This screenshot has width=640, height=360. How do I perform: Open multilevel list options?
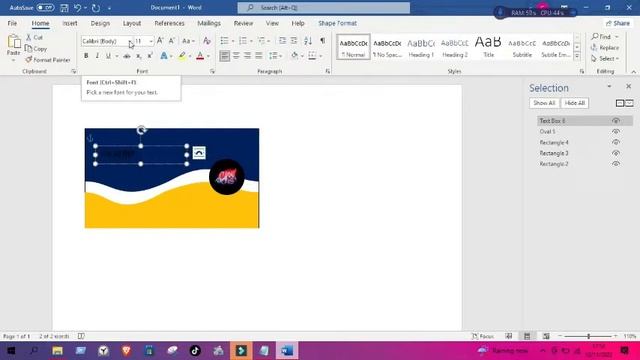(x=262, y=41)
